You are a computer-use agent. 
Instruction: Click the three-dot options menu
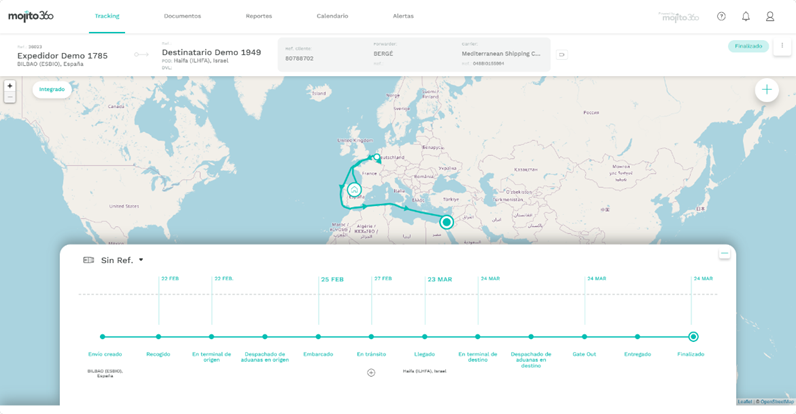point(782,46)
